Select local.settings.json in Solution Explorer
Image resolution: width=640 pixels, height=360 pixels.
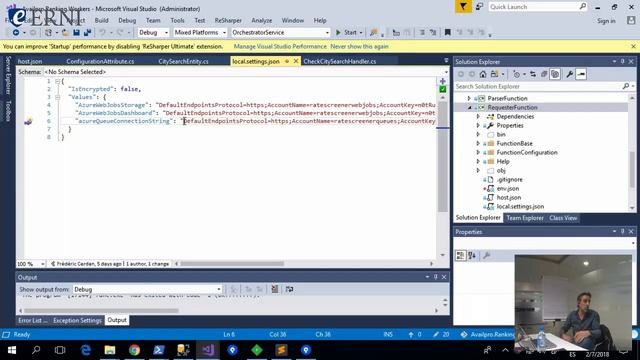coord(520,207)
